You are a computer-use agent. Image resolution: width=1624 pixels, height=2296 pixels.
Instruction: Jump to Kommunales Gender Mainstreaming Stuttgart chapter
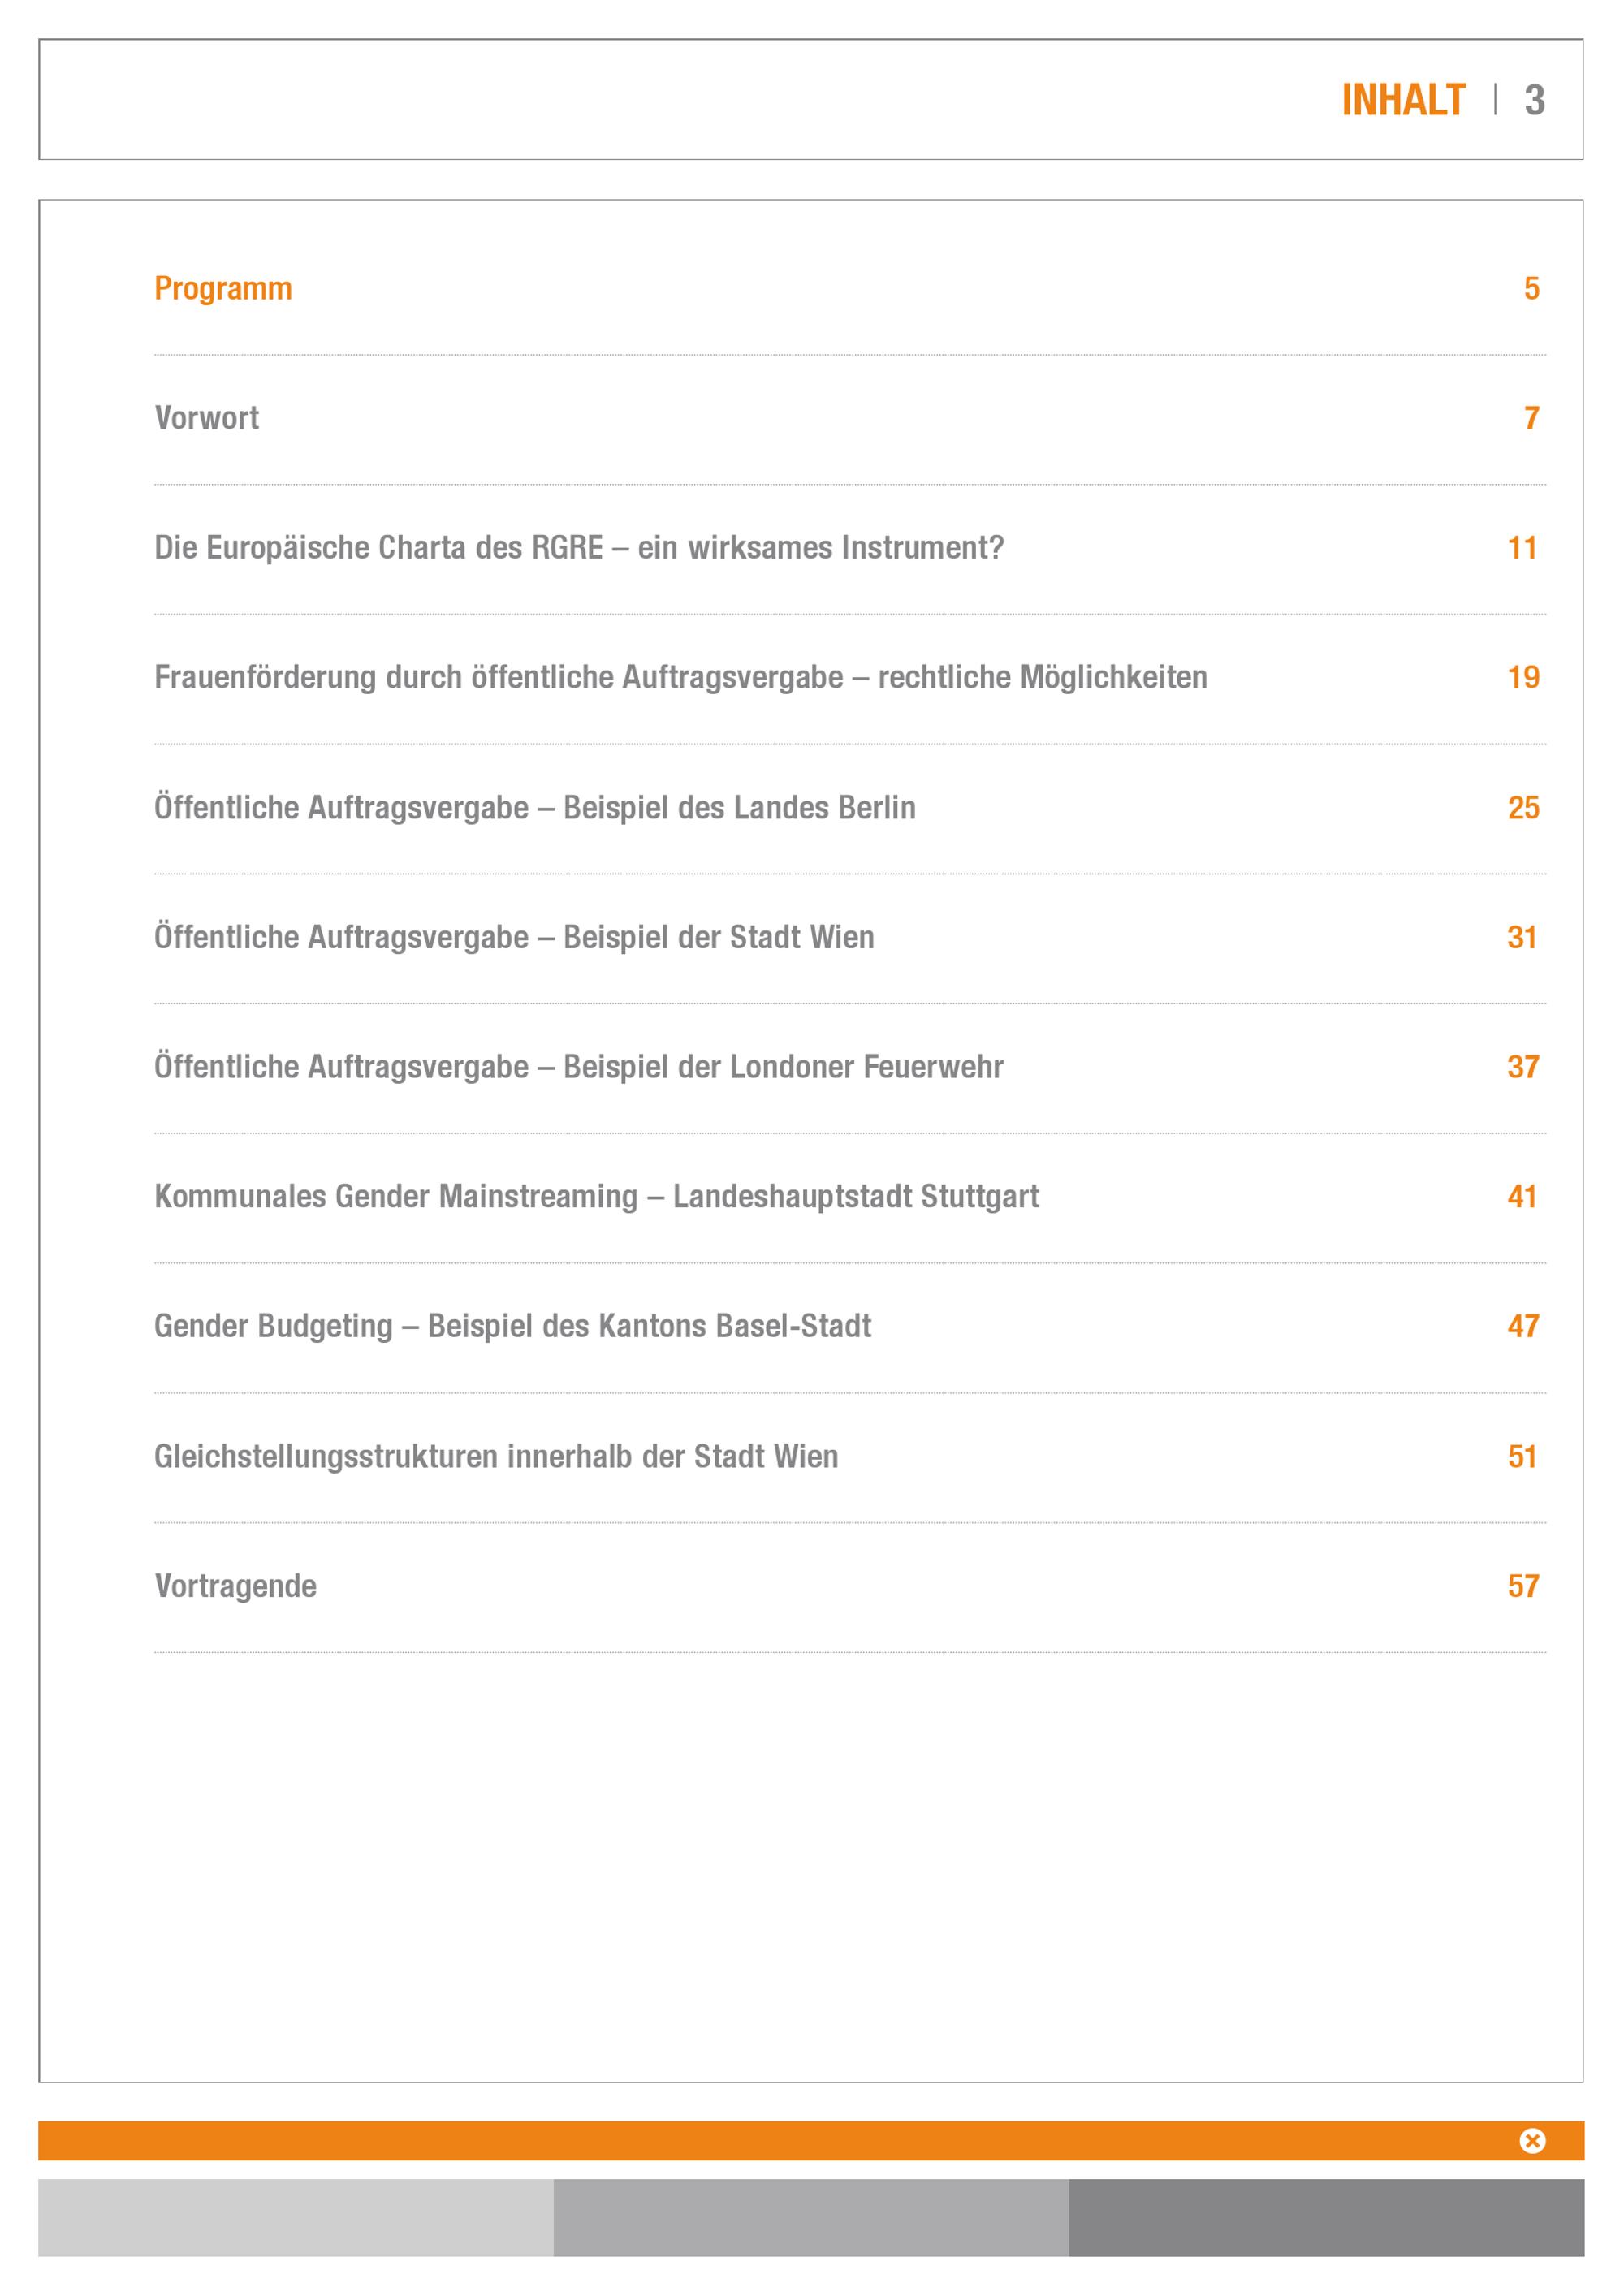click(596, 1197)
